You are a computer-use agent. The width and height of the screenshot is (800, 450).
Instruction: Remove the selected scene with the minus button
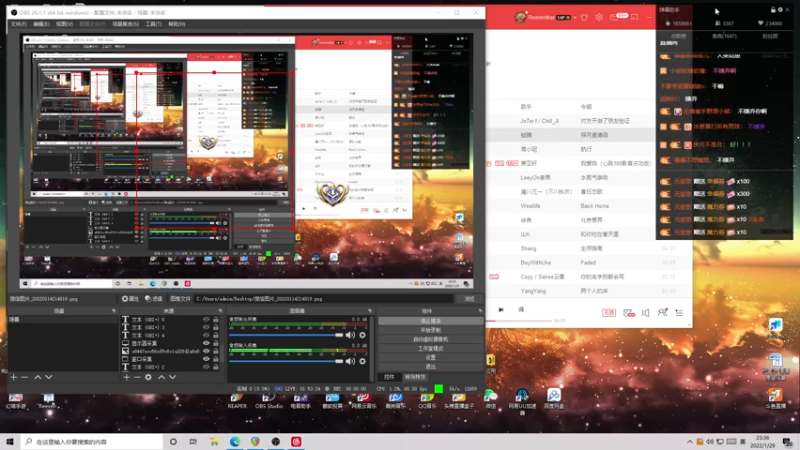24,377
